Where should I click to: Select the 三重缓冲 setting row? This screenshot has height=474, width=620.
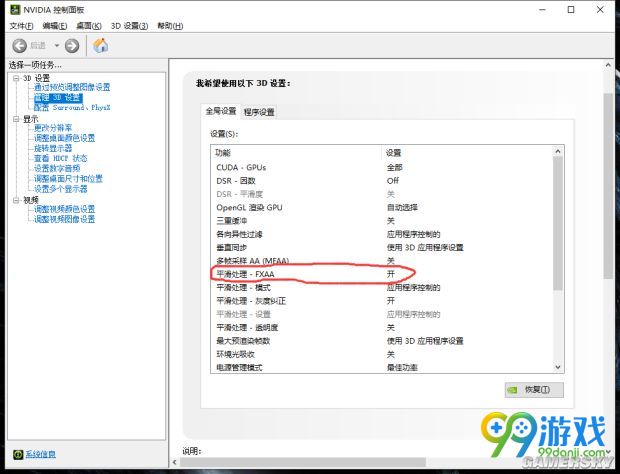[x=382, y=221]
